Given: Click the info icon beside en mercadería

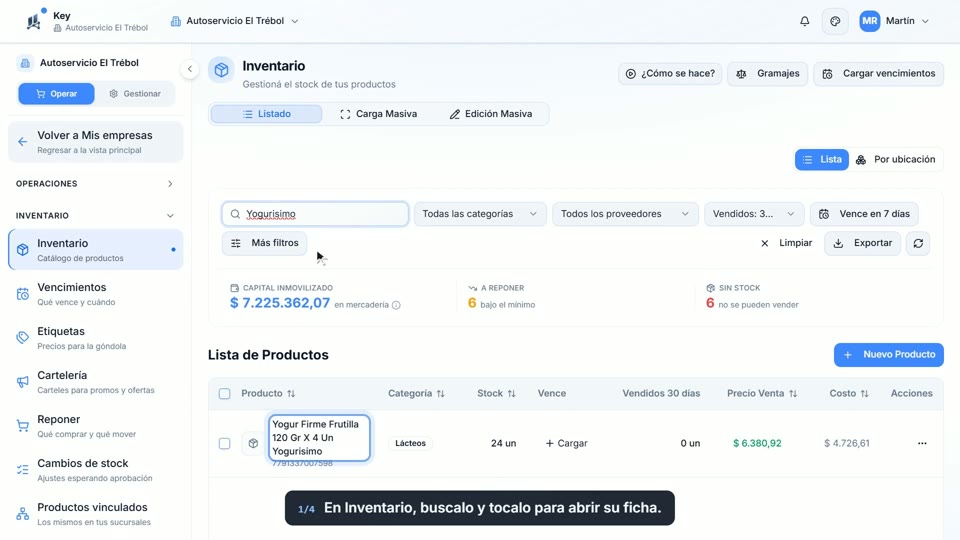Looking at the screenshot, I should [x=396, y=305].
